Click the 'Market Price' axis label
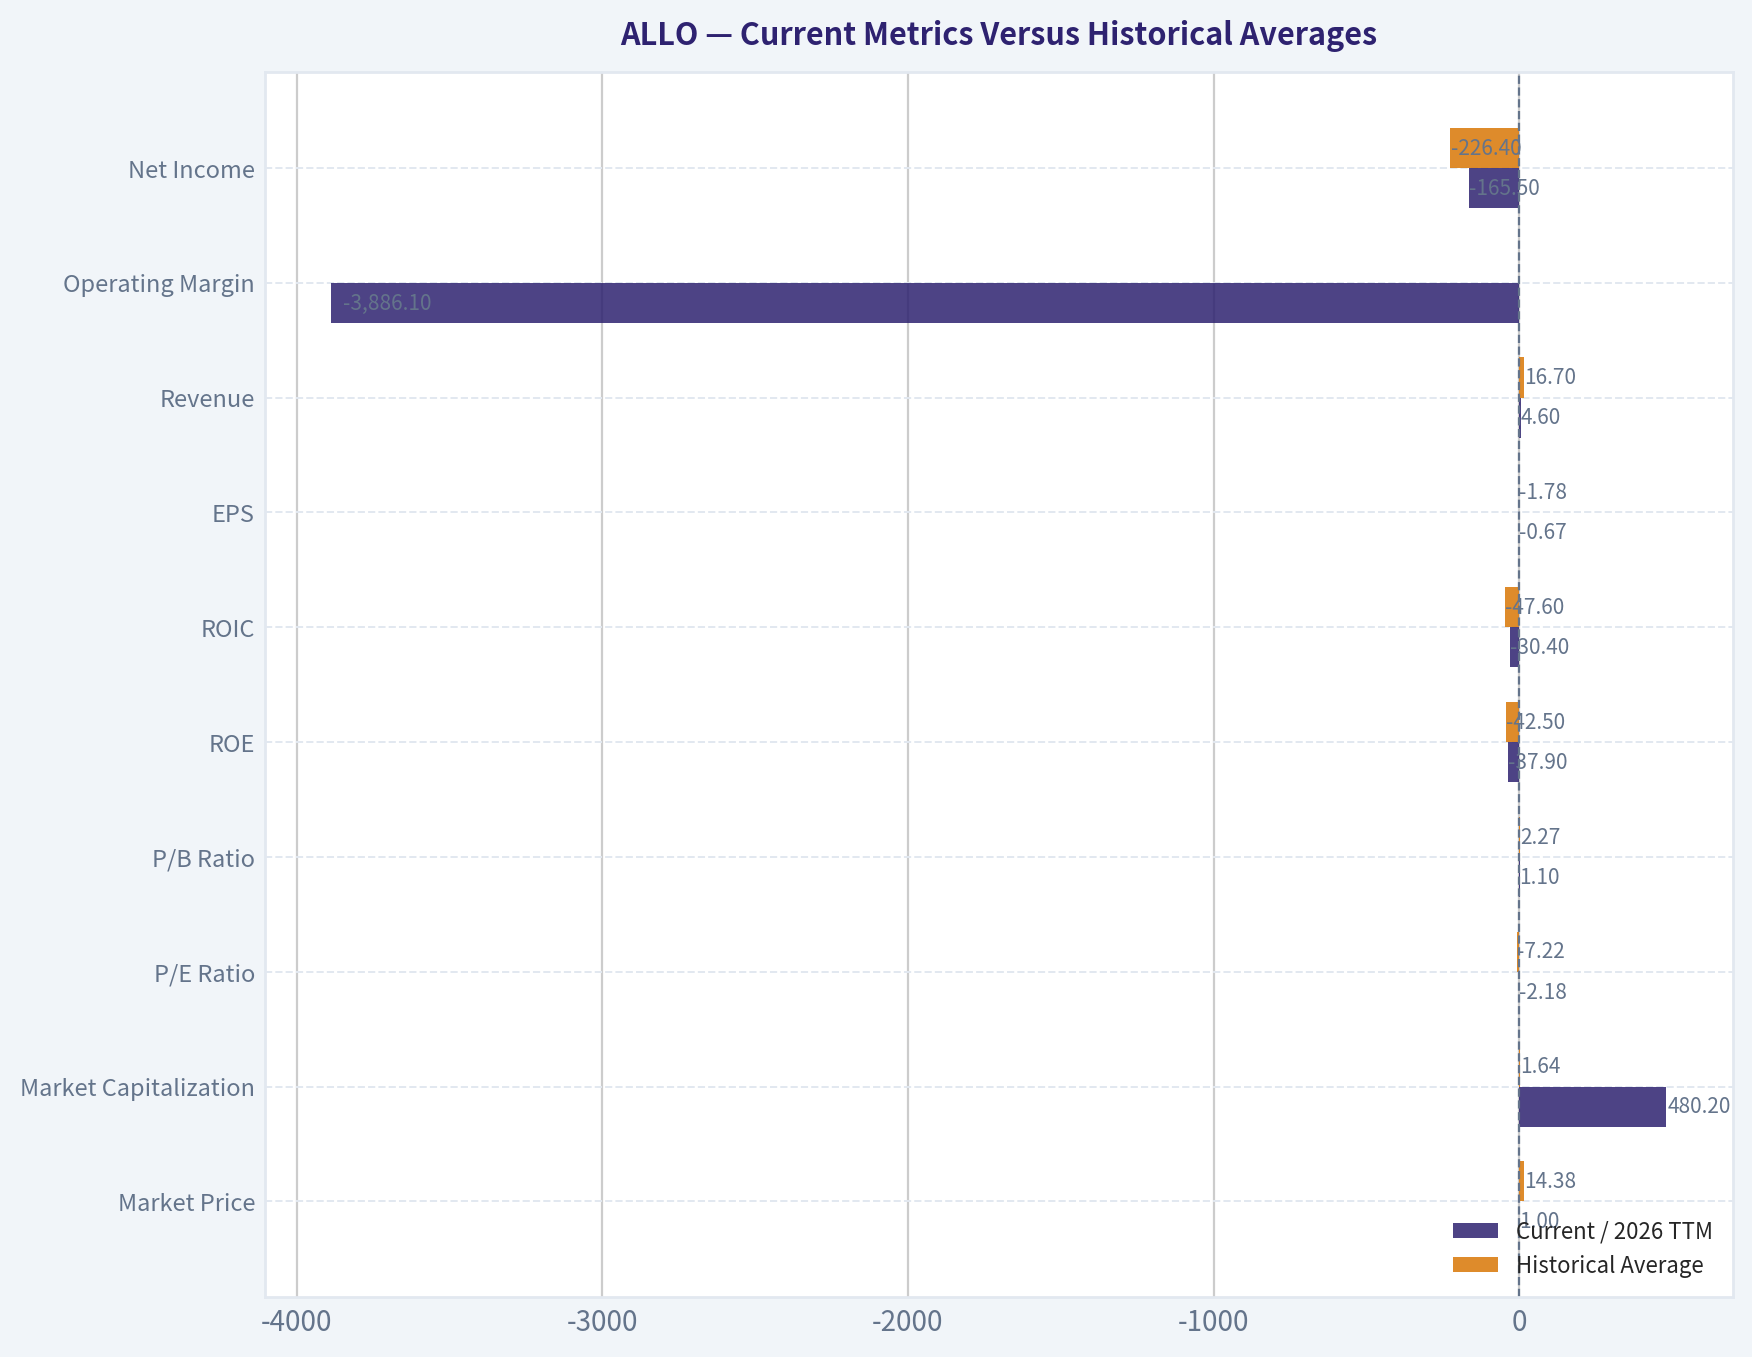The width and height of the screenshot is (1752, 1357). 187,1203
